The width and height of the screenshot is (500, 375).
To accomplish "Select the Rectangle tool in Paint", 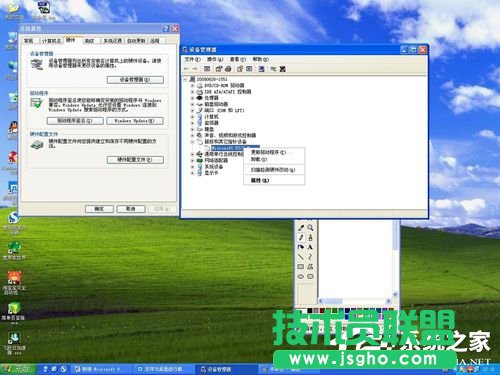I will [301, 266].
